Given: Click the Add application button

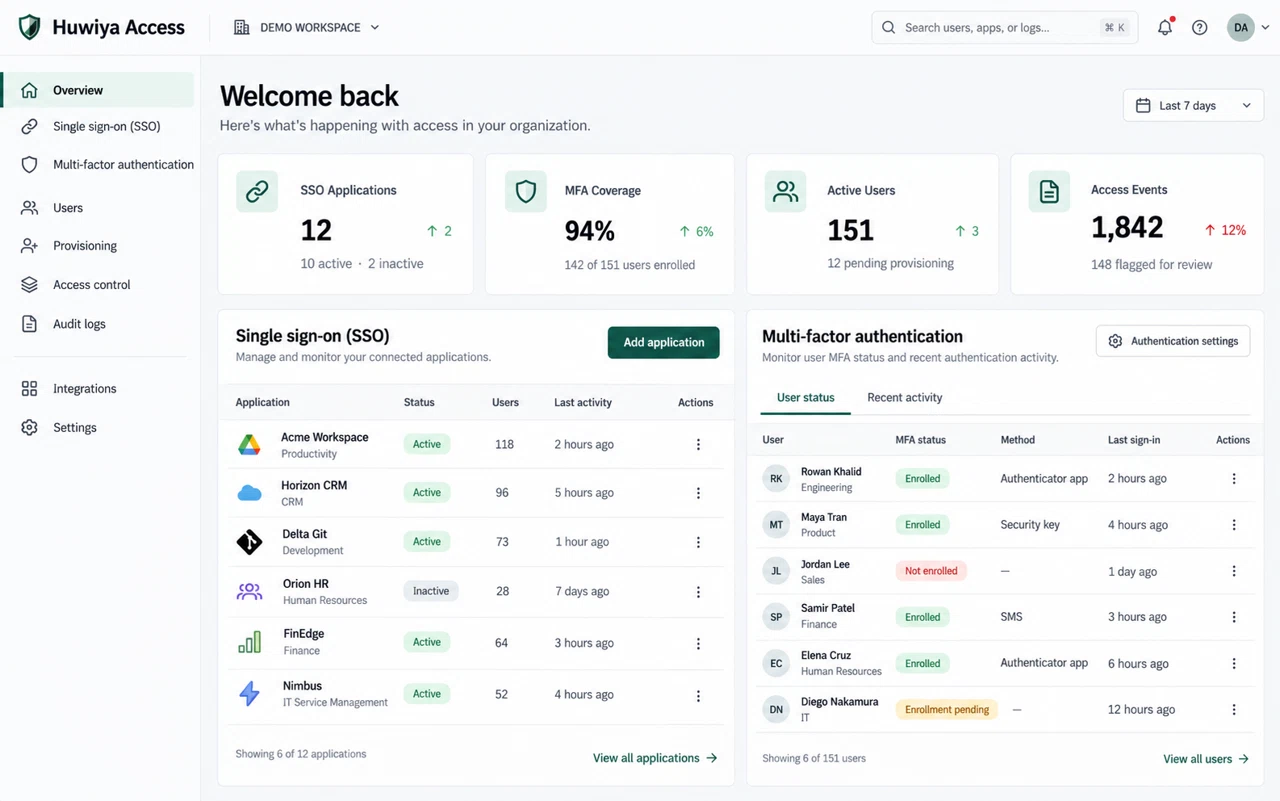Looking at the screenshot, I should 664,343.
